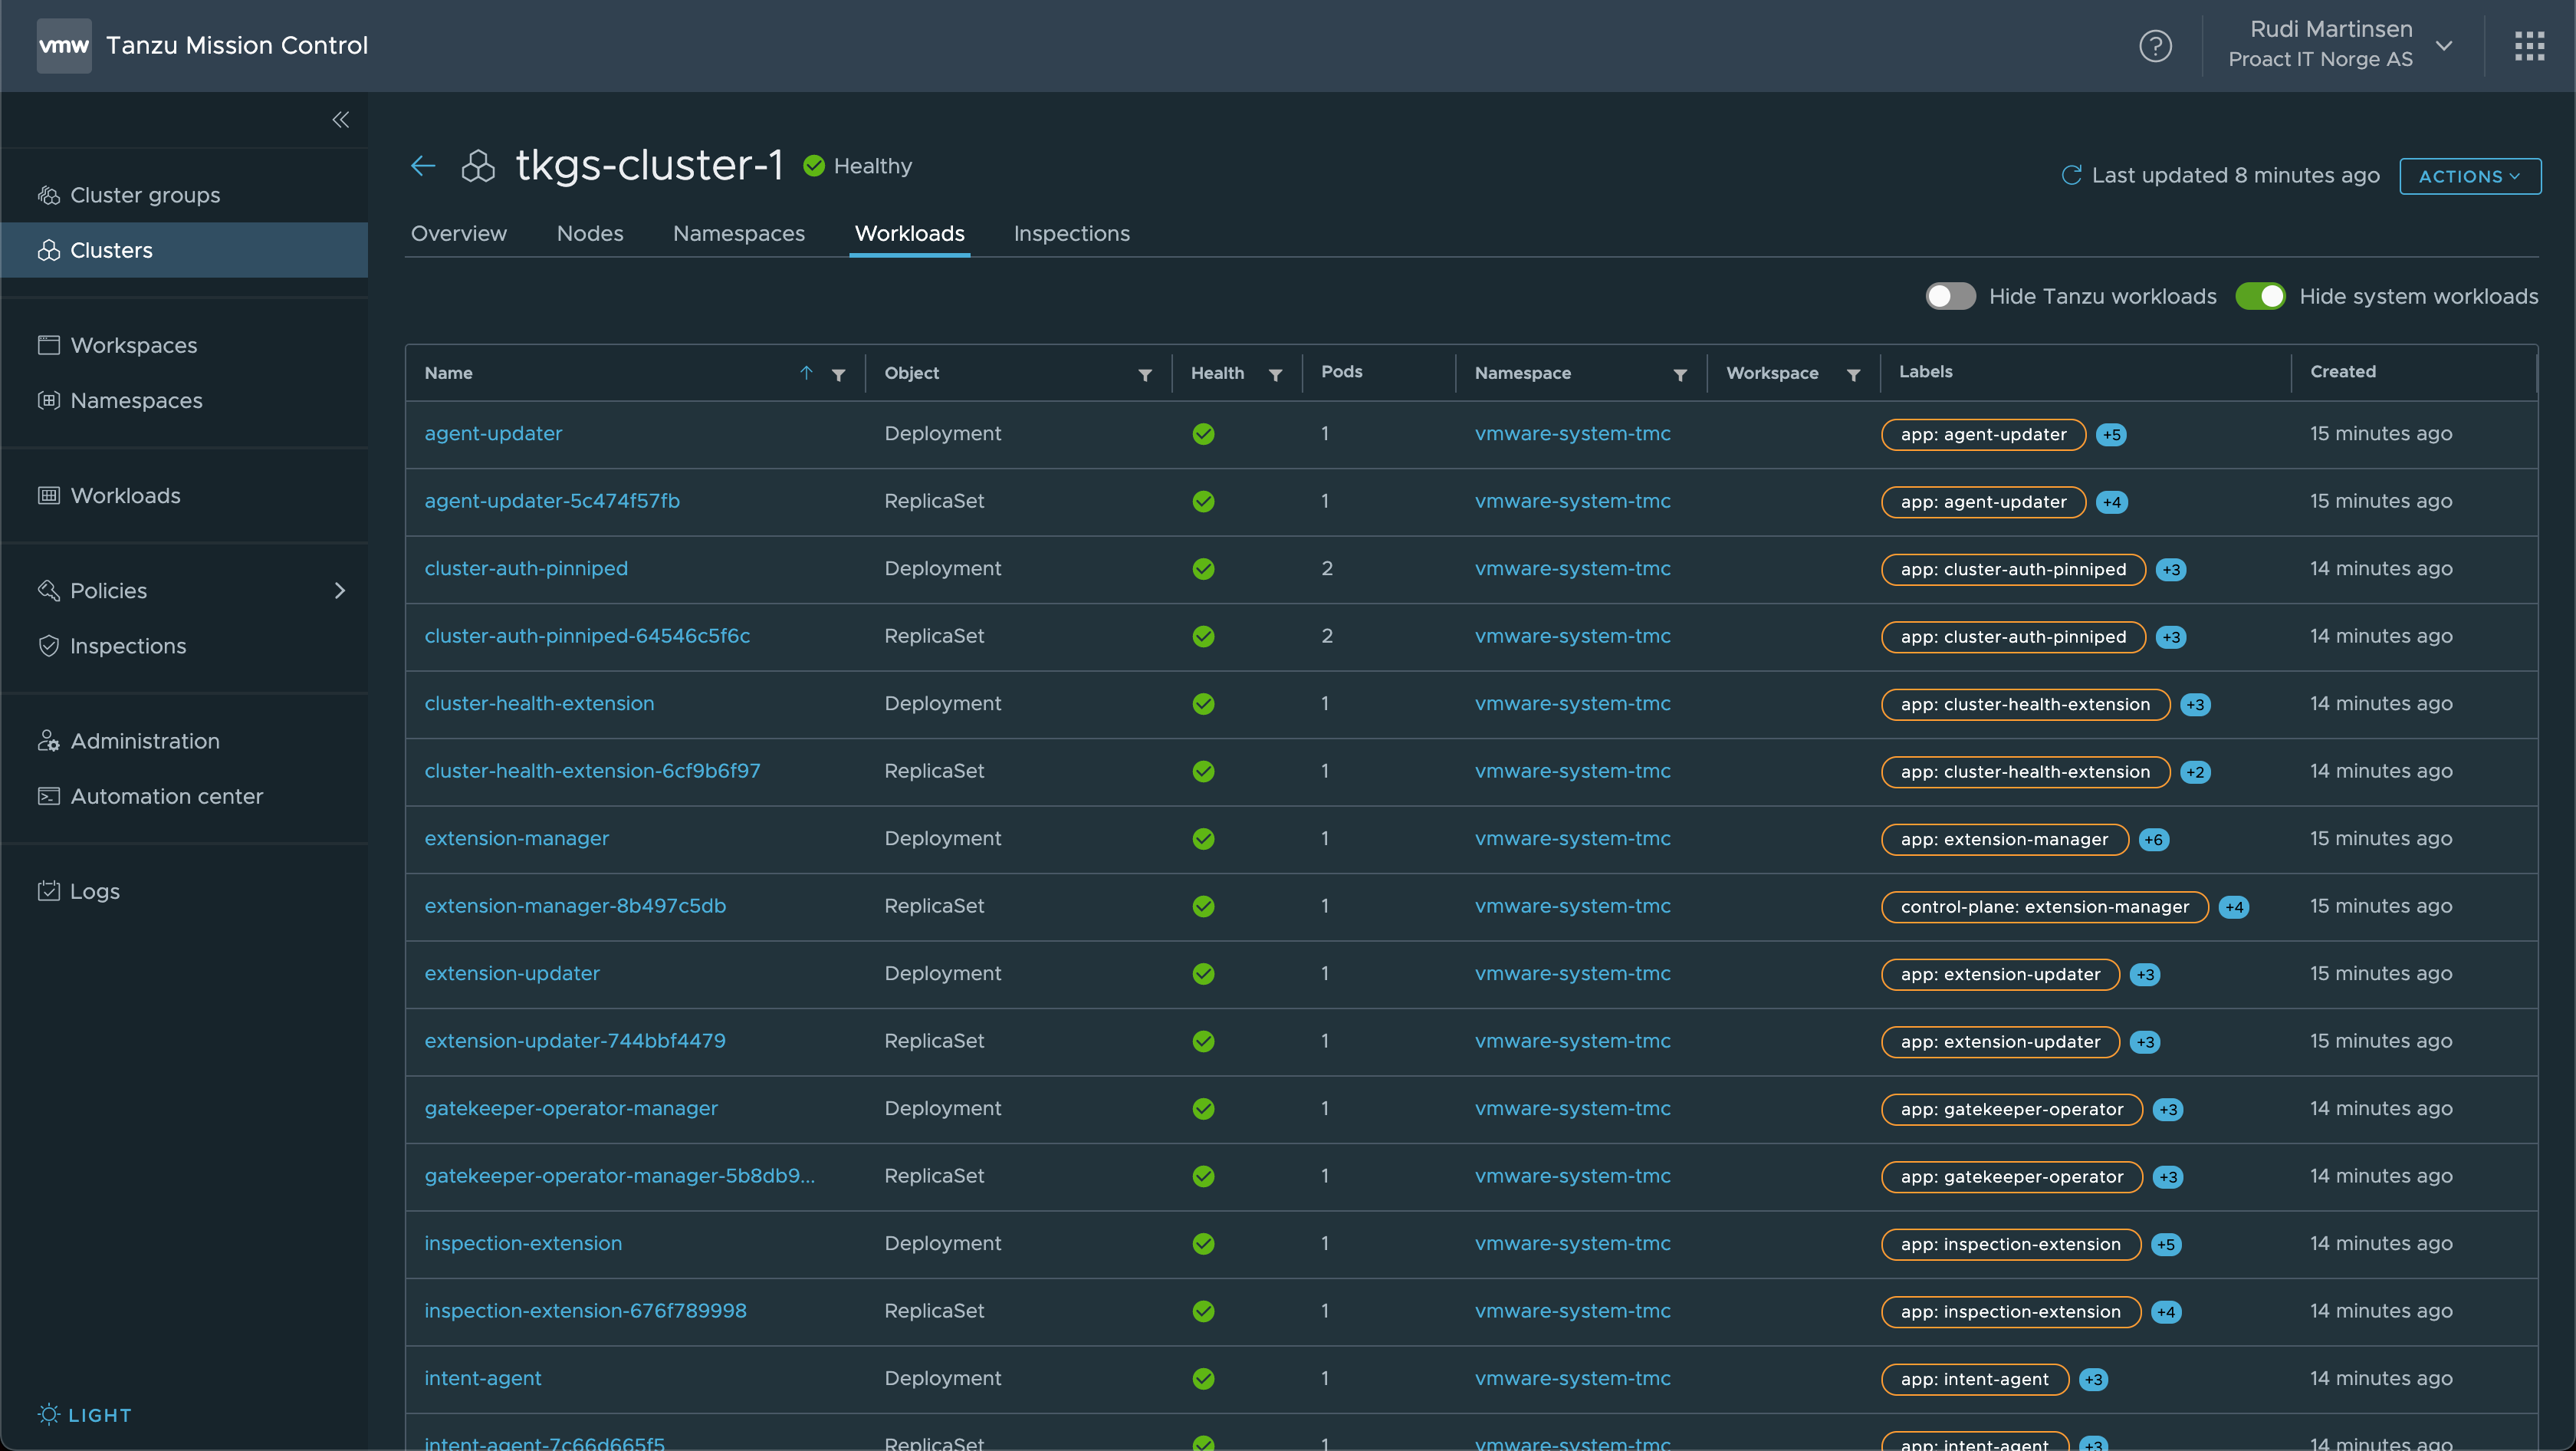This screenshot has width=2576, height=1451.
Task: Click the +4 badge for extension-manager-8b497c5db
Action: click(x=2234, y=907)
